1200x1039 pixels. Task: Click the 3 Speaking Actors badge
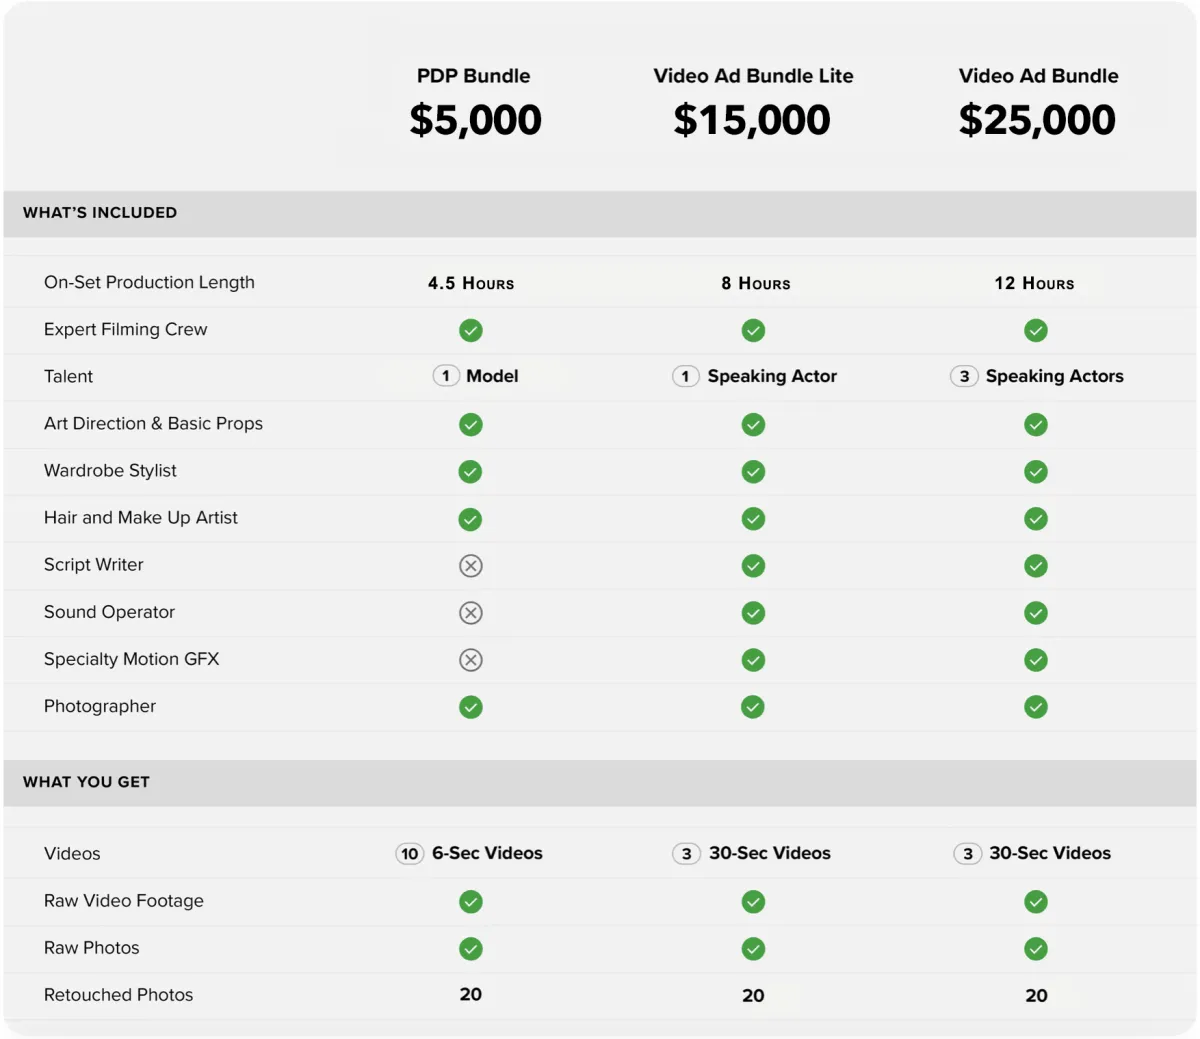[x=964, y=377]
